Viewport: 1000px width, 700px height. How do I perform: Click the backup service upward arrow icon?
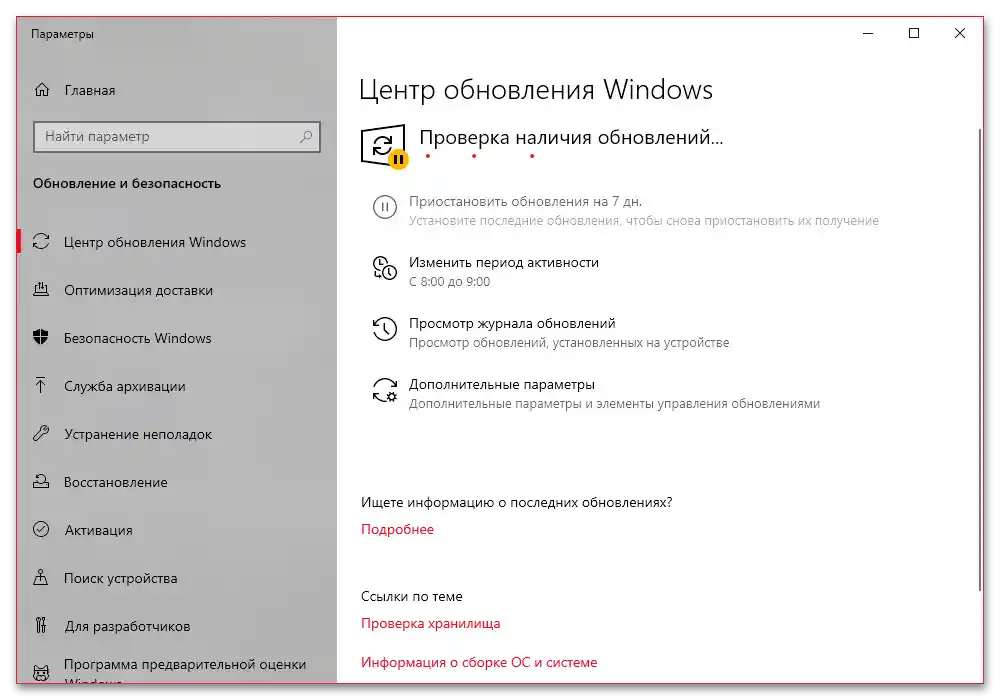(x=41, y=385)
